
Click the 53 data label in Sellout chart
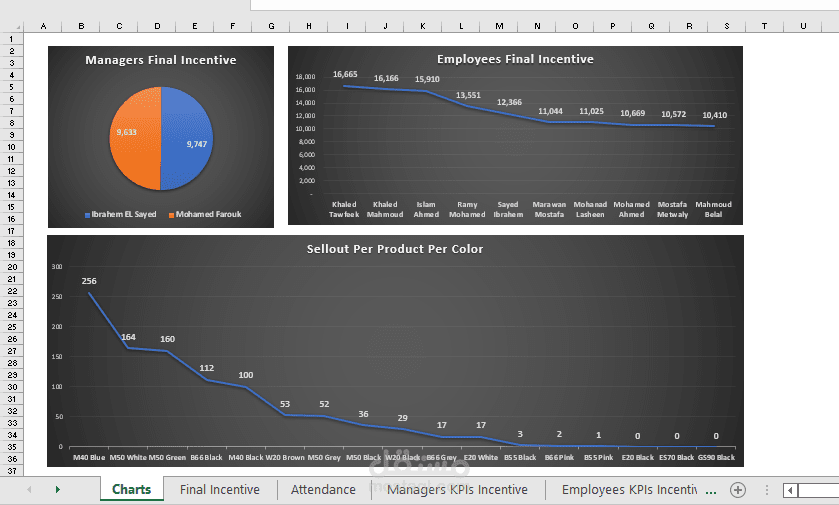(x=285, y=404)
